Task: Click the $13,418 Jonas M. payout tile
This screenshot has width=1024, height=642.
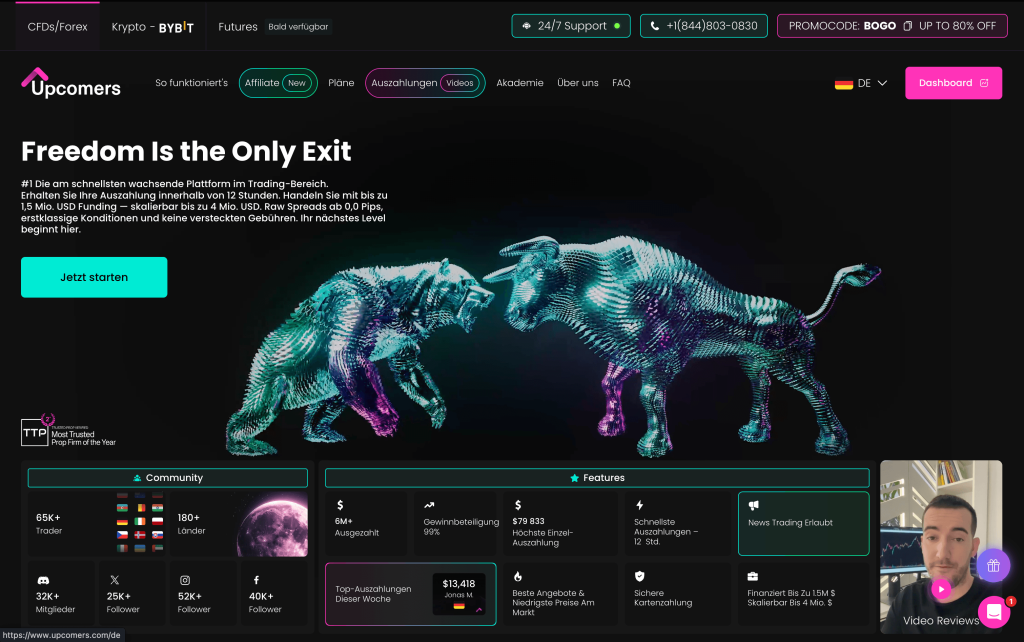Action: [x=458, y=594]
